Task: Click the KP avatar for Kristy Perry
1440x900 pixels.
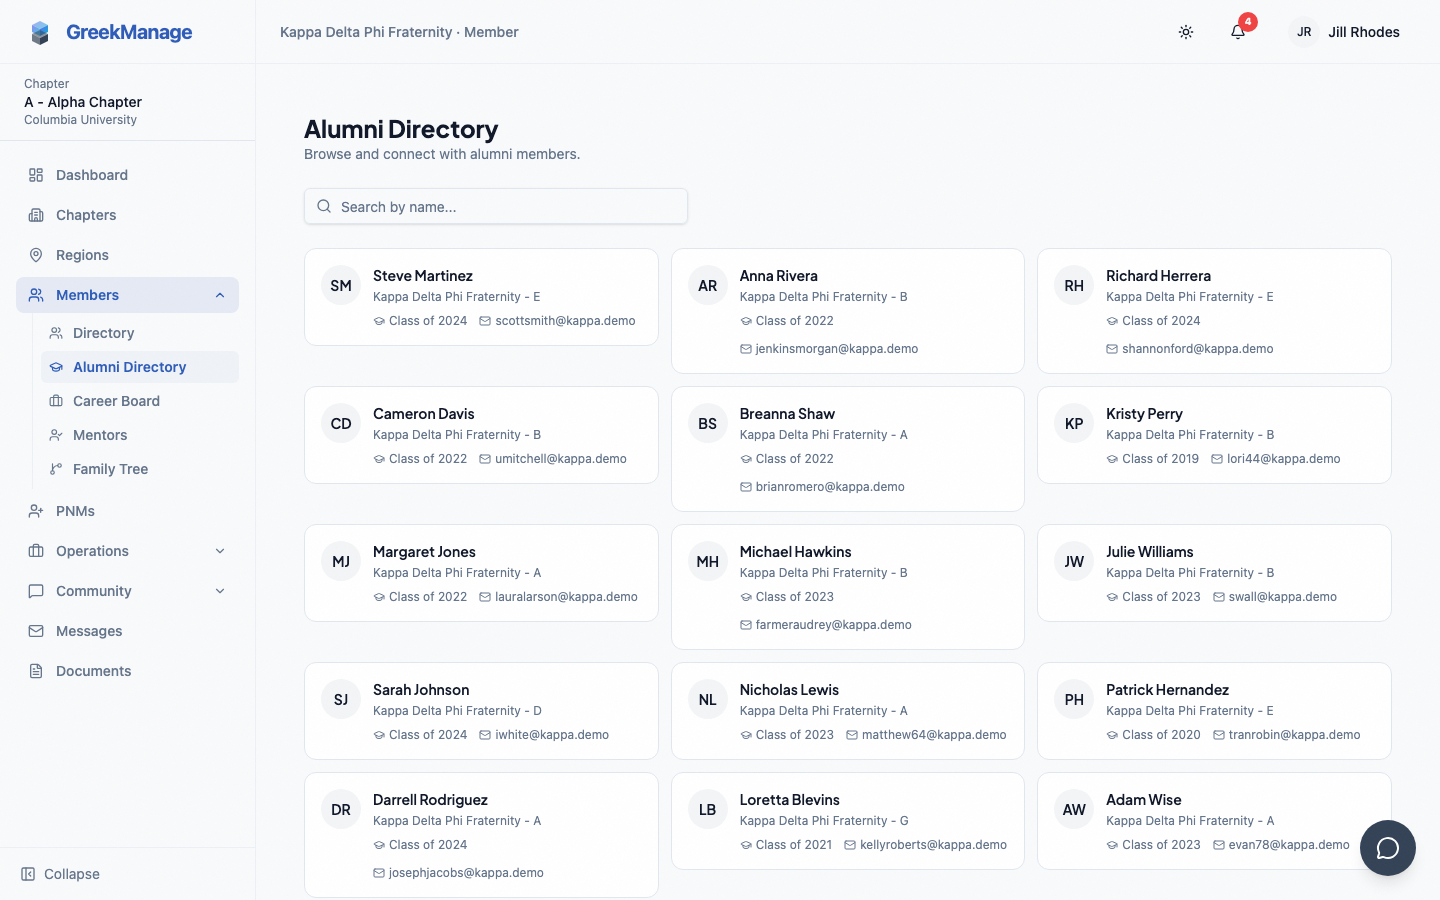Action: coord(1074,423)
